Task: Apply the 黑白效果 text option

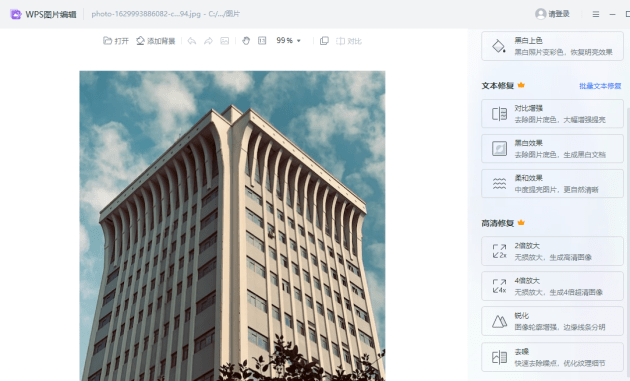Action: [x=552, y=149]
